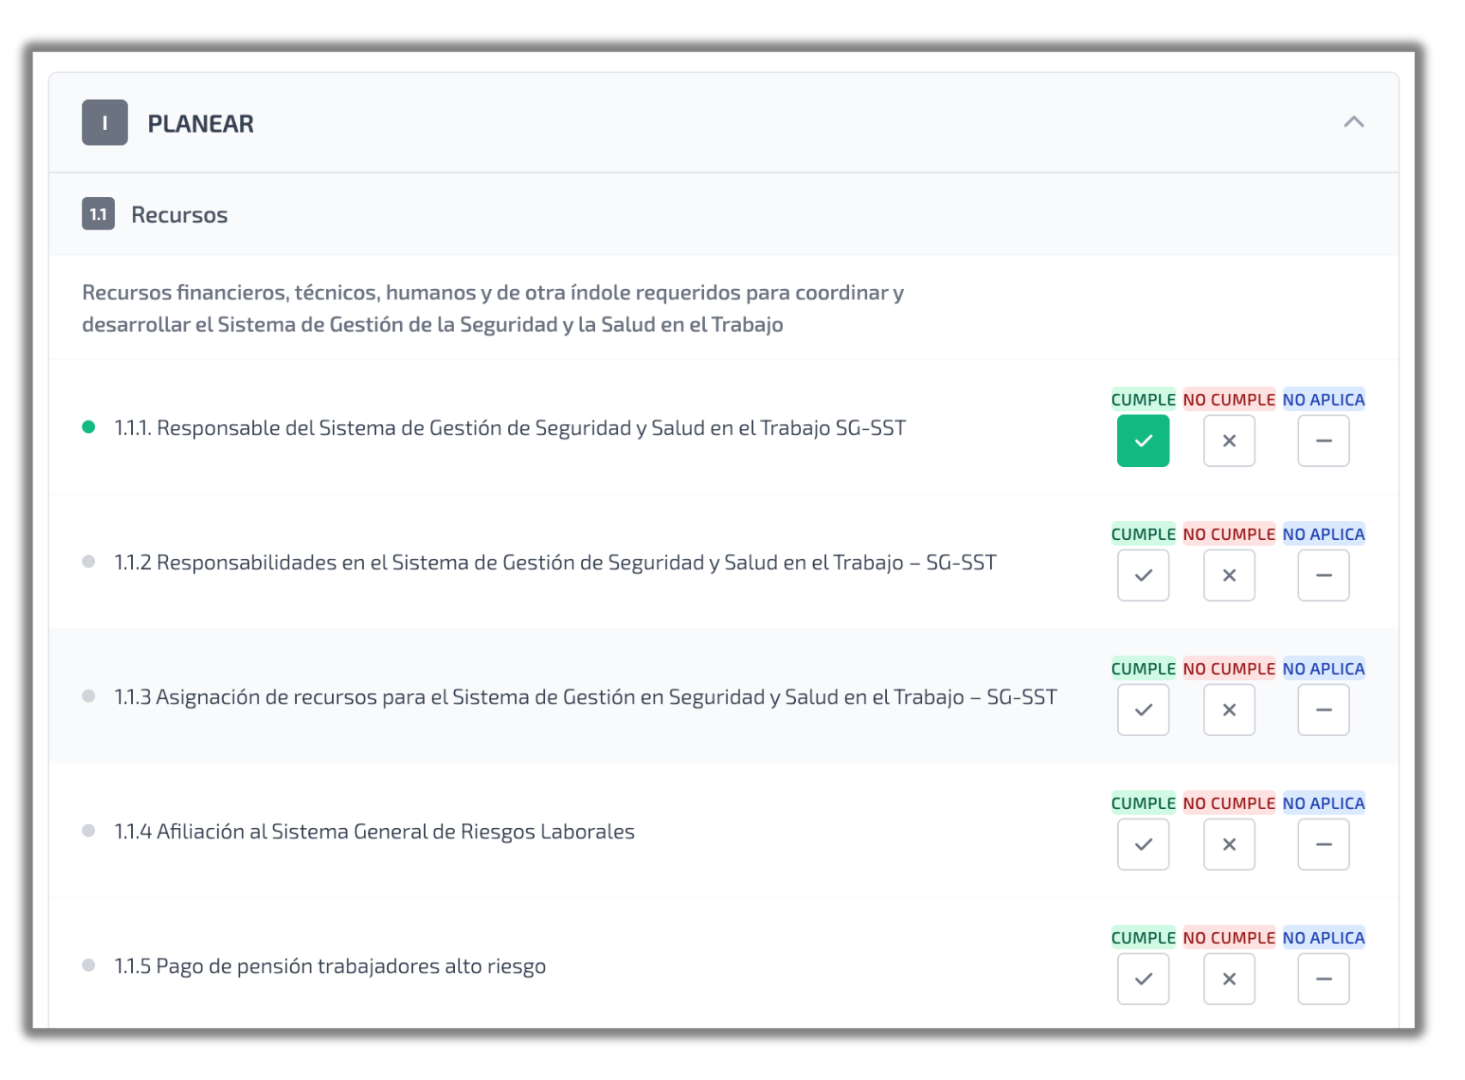Check Cumple for item 1.1.2 Responsabilidades
The image size is (1465, 1080).
pos(1143,576)
